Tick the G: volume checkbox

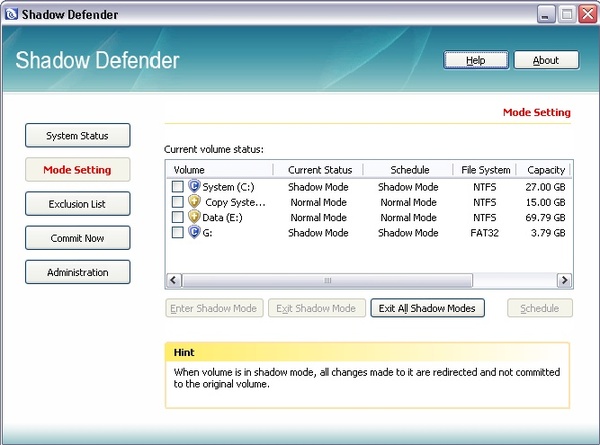(178, 232)
